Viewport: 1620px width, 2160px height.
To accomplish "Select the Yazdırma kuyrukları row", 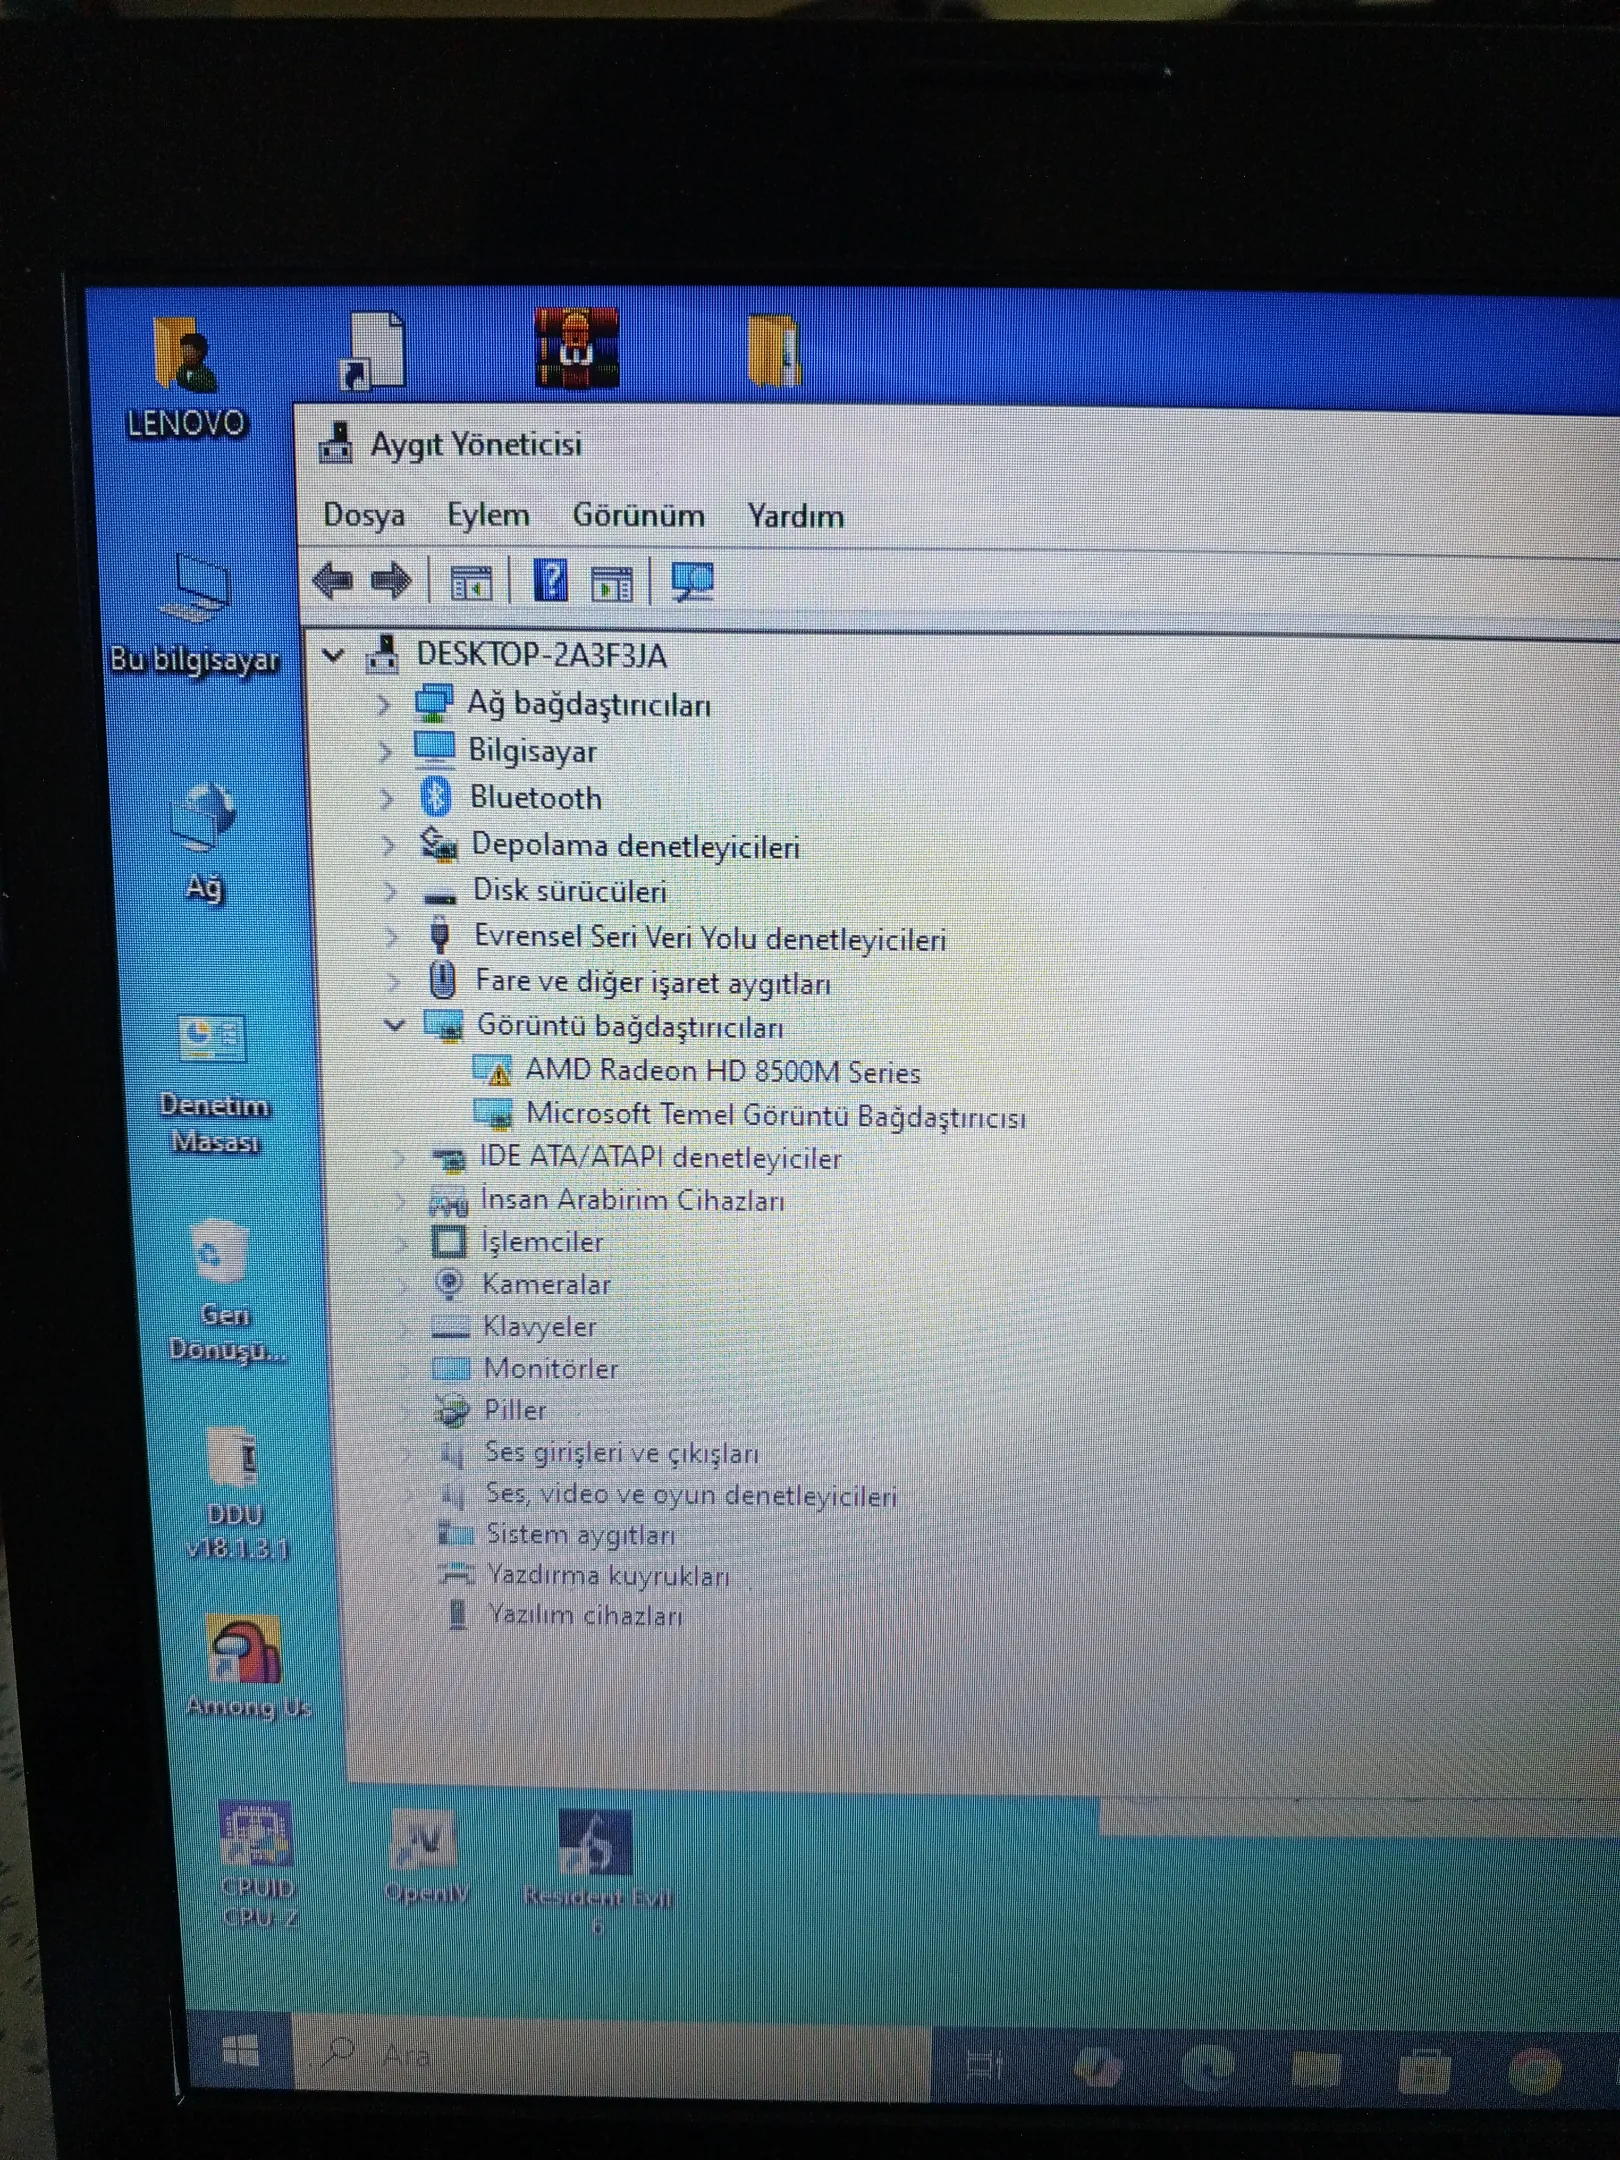I will [x=608, y=1575].
